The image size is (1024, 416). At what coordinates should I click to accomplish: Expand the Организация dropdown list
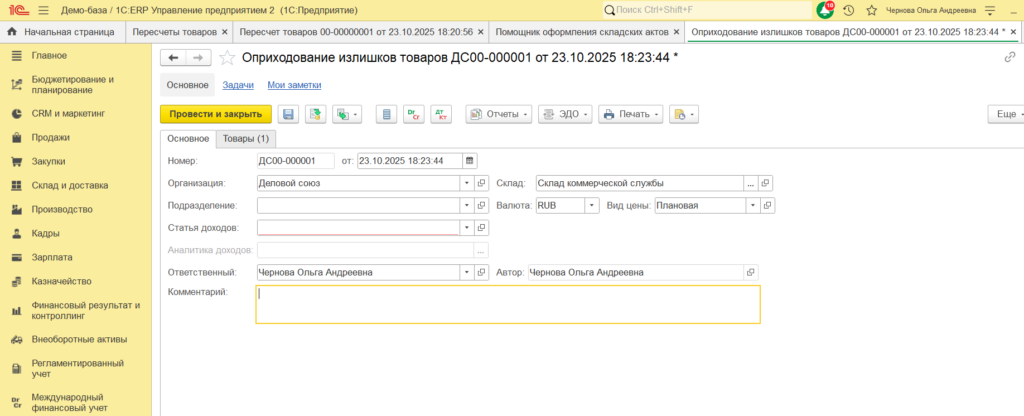(467, 184)
